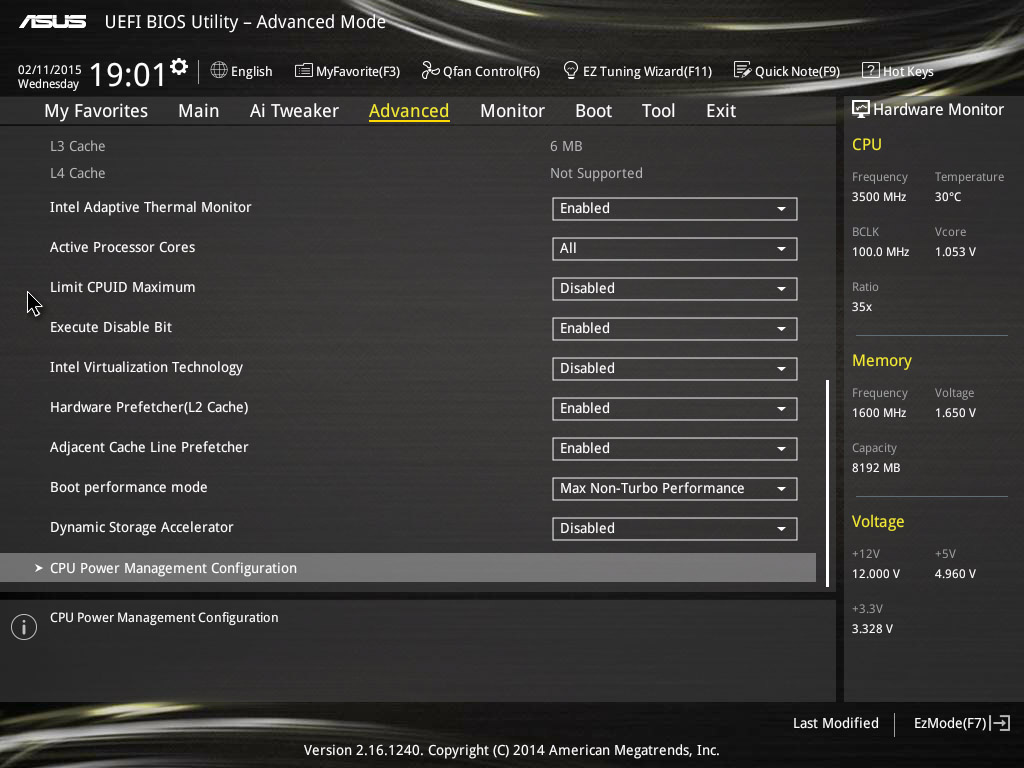View Last Modified settings
The height and width of the screenshot is (768, 1024).
pyautogui.click(x=835, y=723)
